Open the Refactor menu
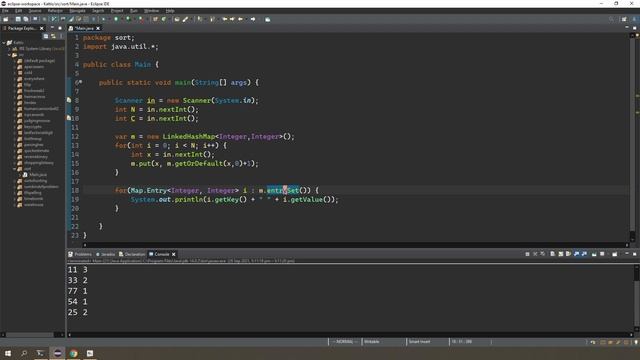 point(55,11)
